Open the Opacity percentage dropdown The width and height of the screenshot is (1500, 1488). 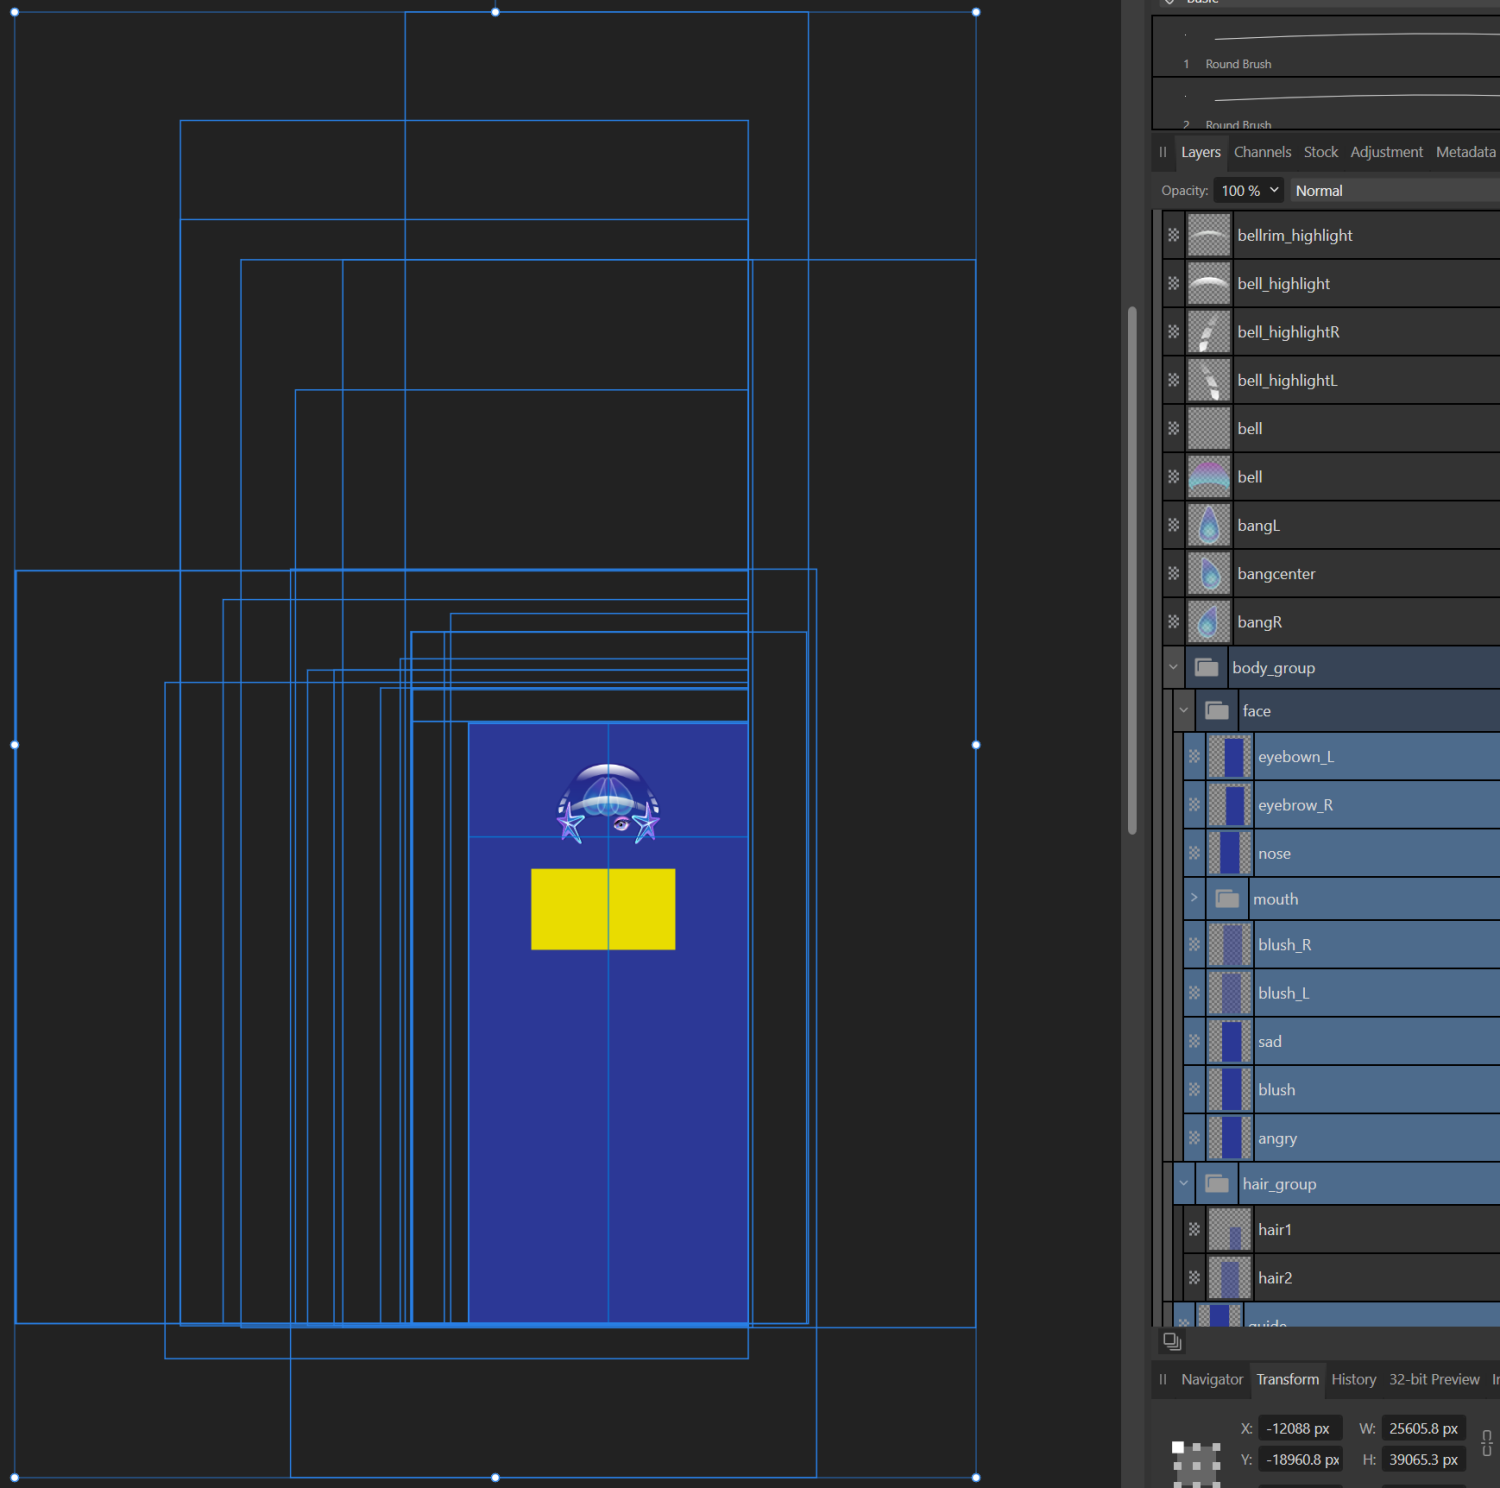coord(1247,191)
